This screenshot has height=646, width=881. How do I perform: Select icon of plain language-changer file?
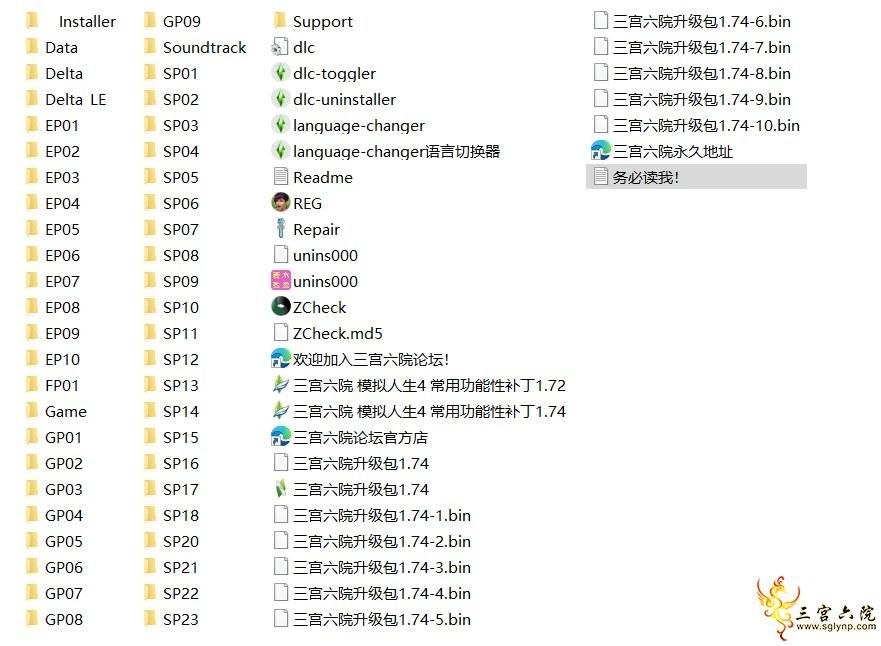280,125
